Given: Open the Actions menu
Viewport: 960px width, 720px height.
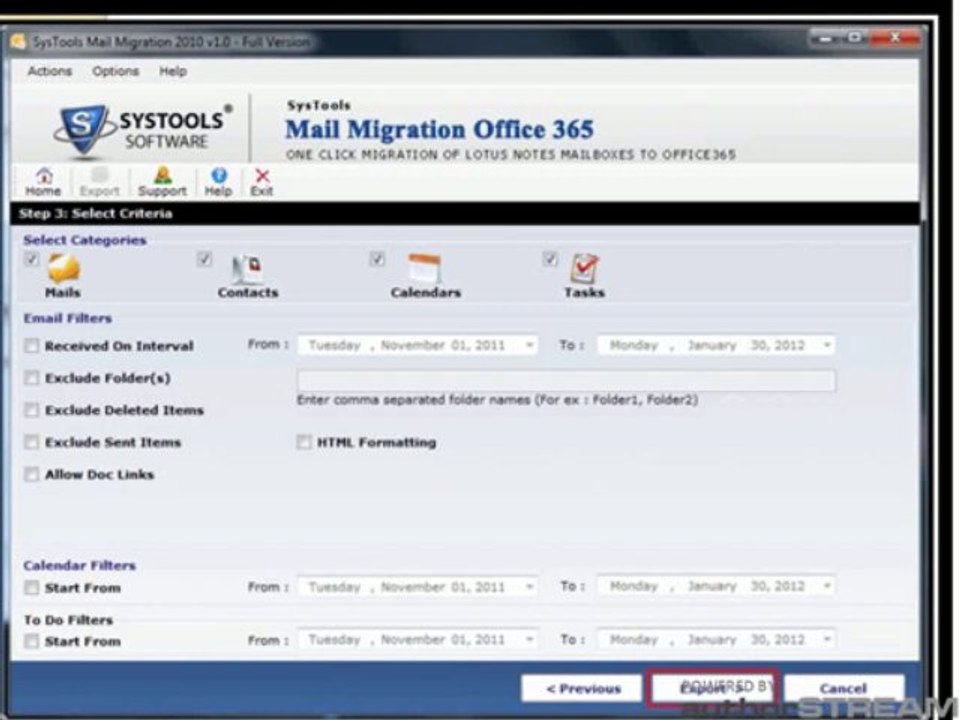Looking at the screenshot, I should pos(50,71).
